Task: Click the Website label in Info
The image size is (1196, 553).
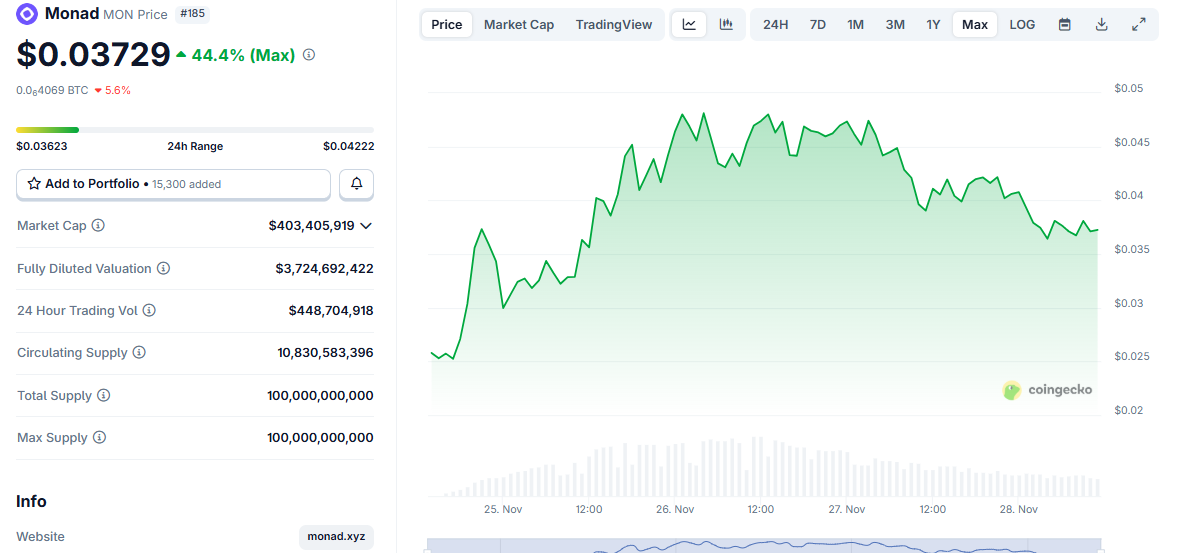Action: (40, 536)
